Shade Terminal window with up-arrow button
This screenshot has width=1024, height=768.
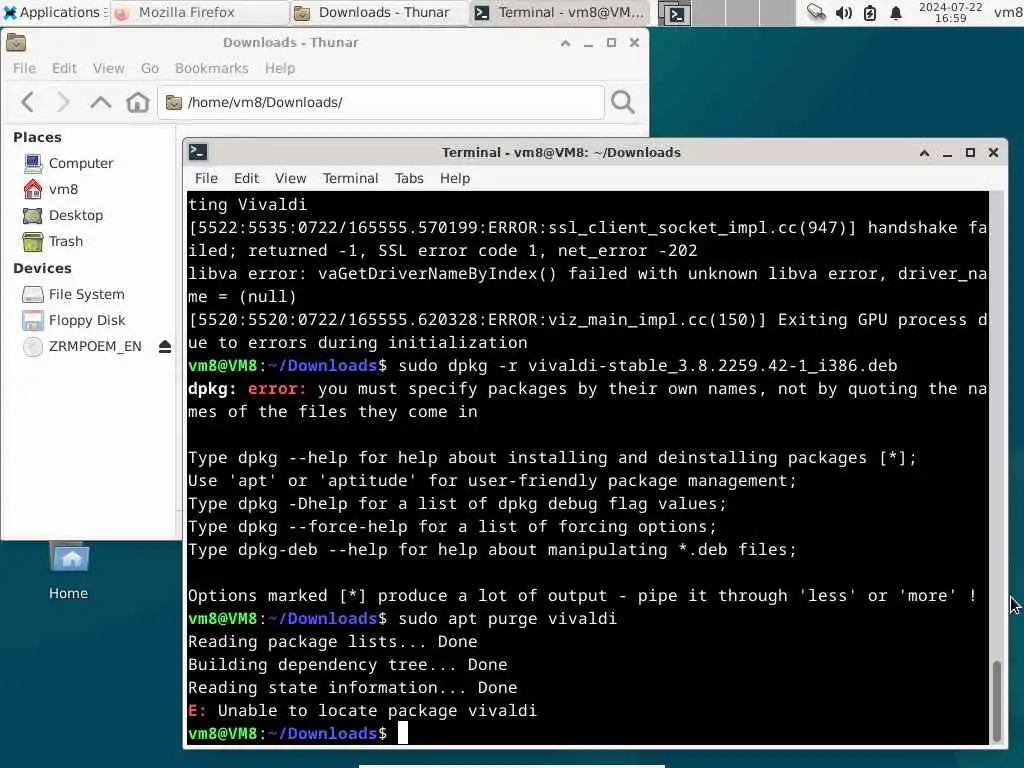click(924, 153)
